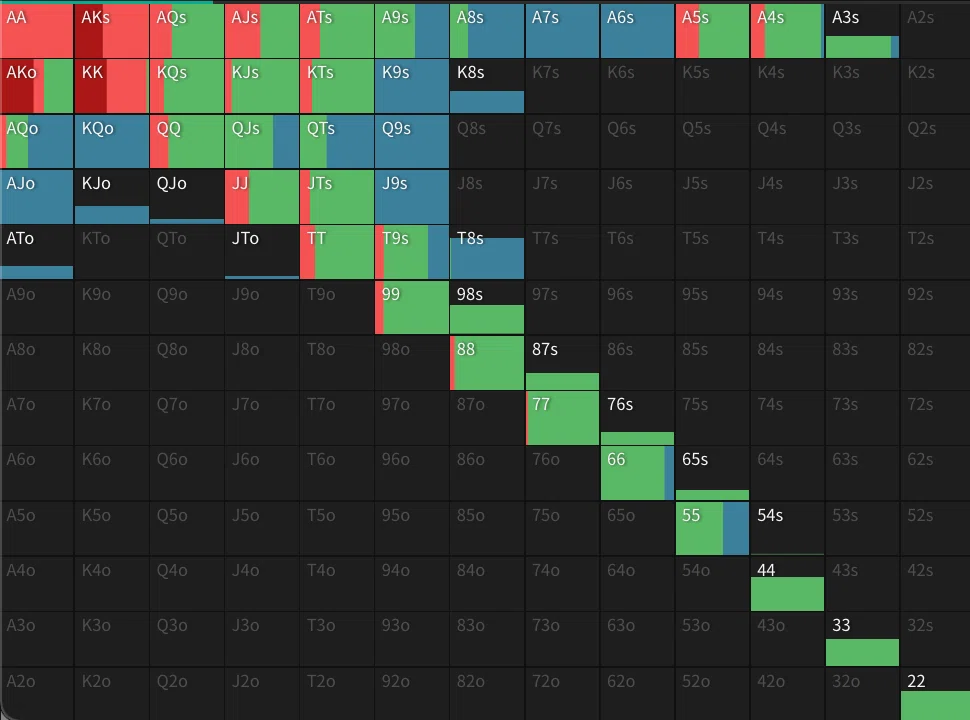Click the K8s hand cell
The height and width of the screenshot is (720, 970).
(x=487, y=87)
